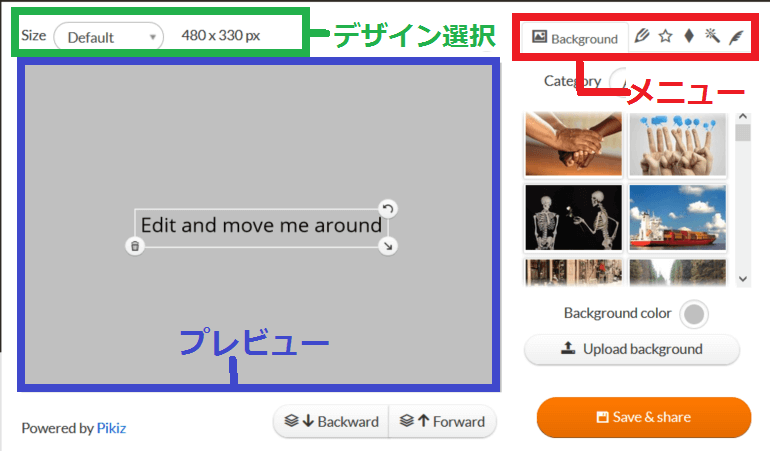770x451 pixels.
Task: Click the rotate handle on text box
Action: pyautogui.click(x=388, y=209)
